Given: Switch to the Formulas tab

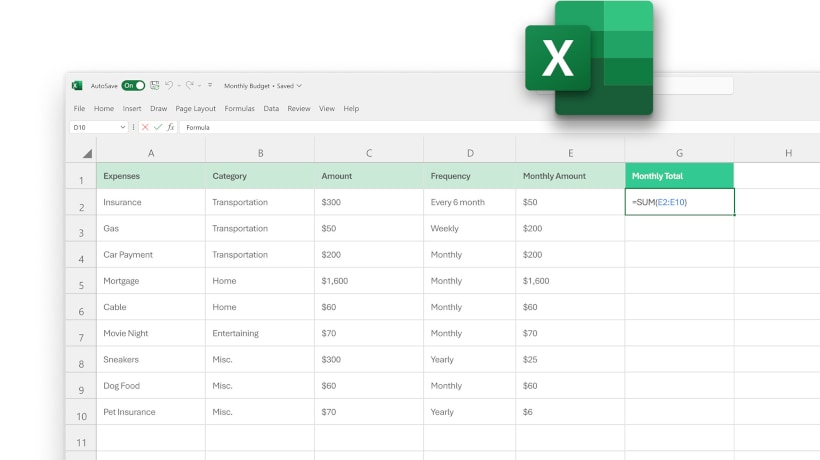Looking at the screenshot, I should click(x=240, y=109).
